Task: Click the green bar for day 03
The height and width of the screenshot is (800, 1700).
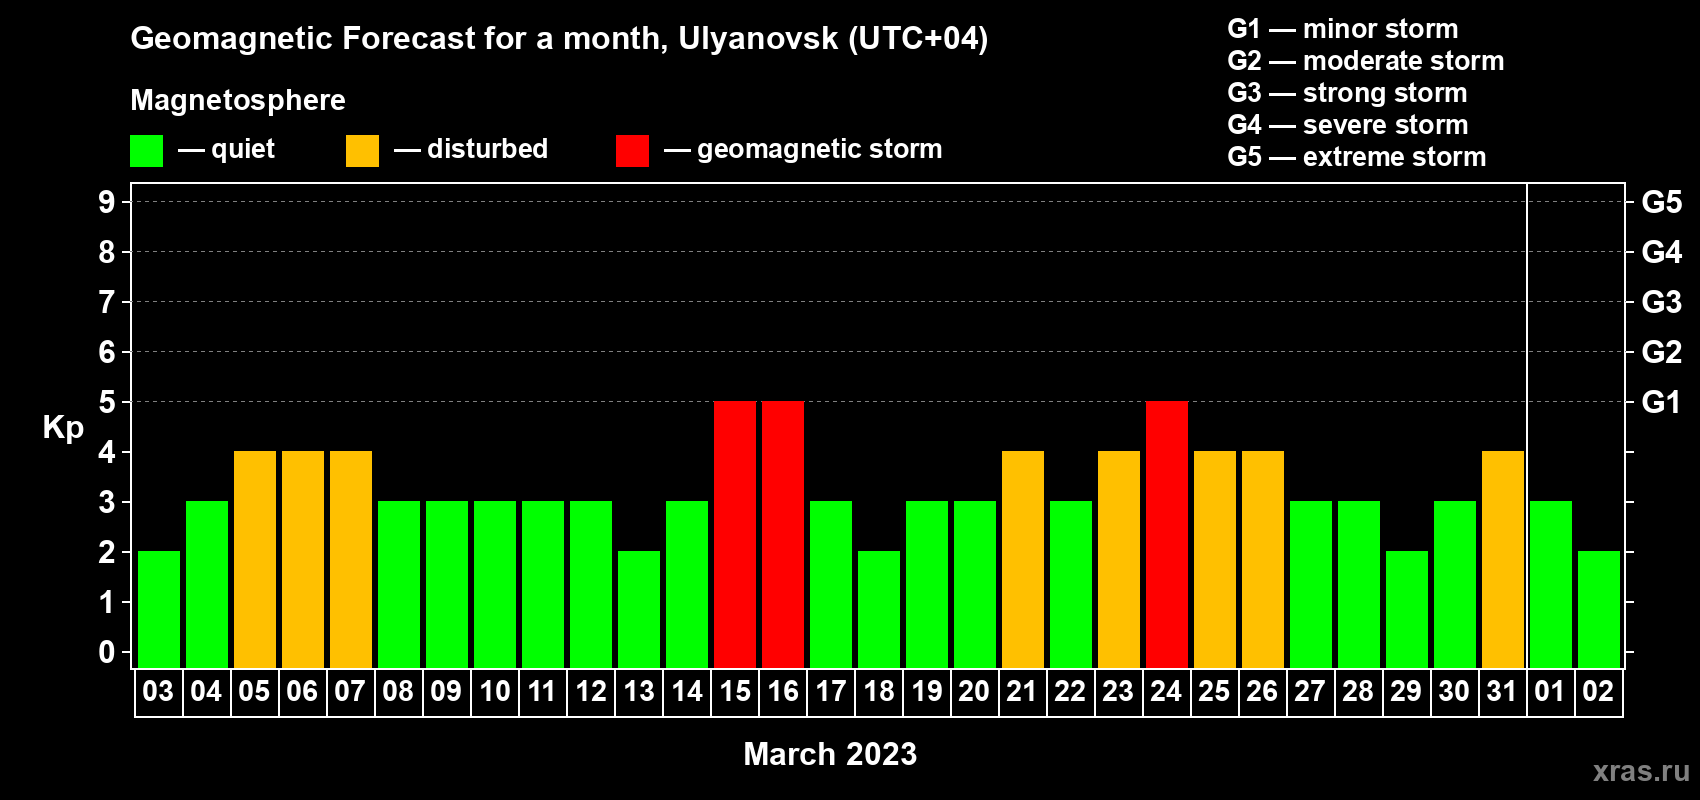Action: pos(159,609)
